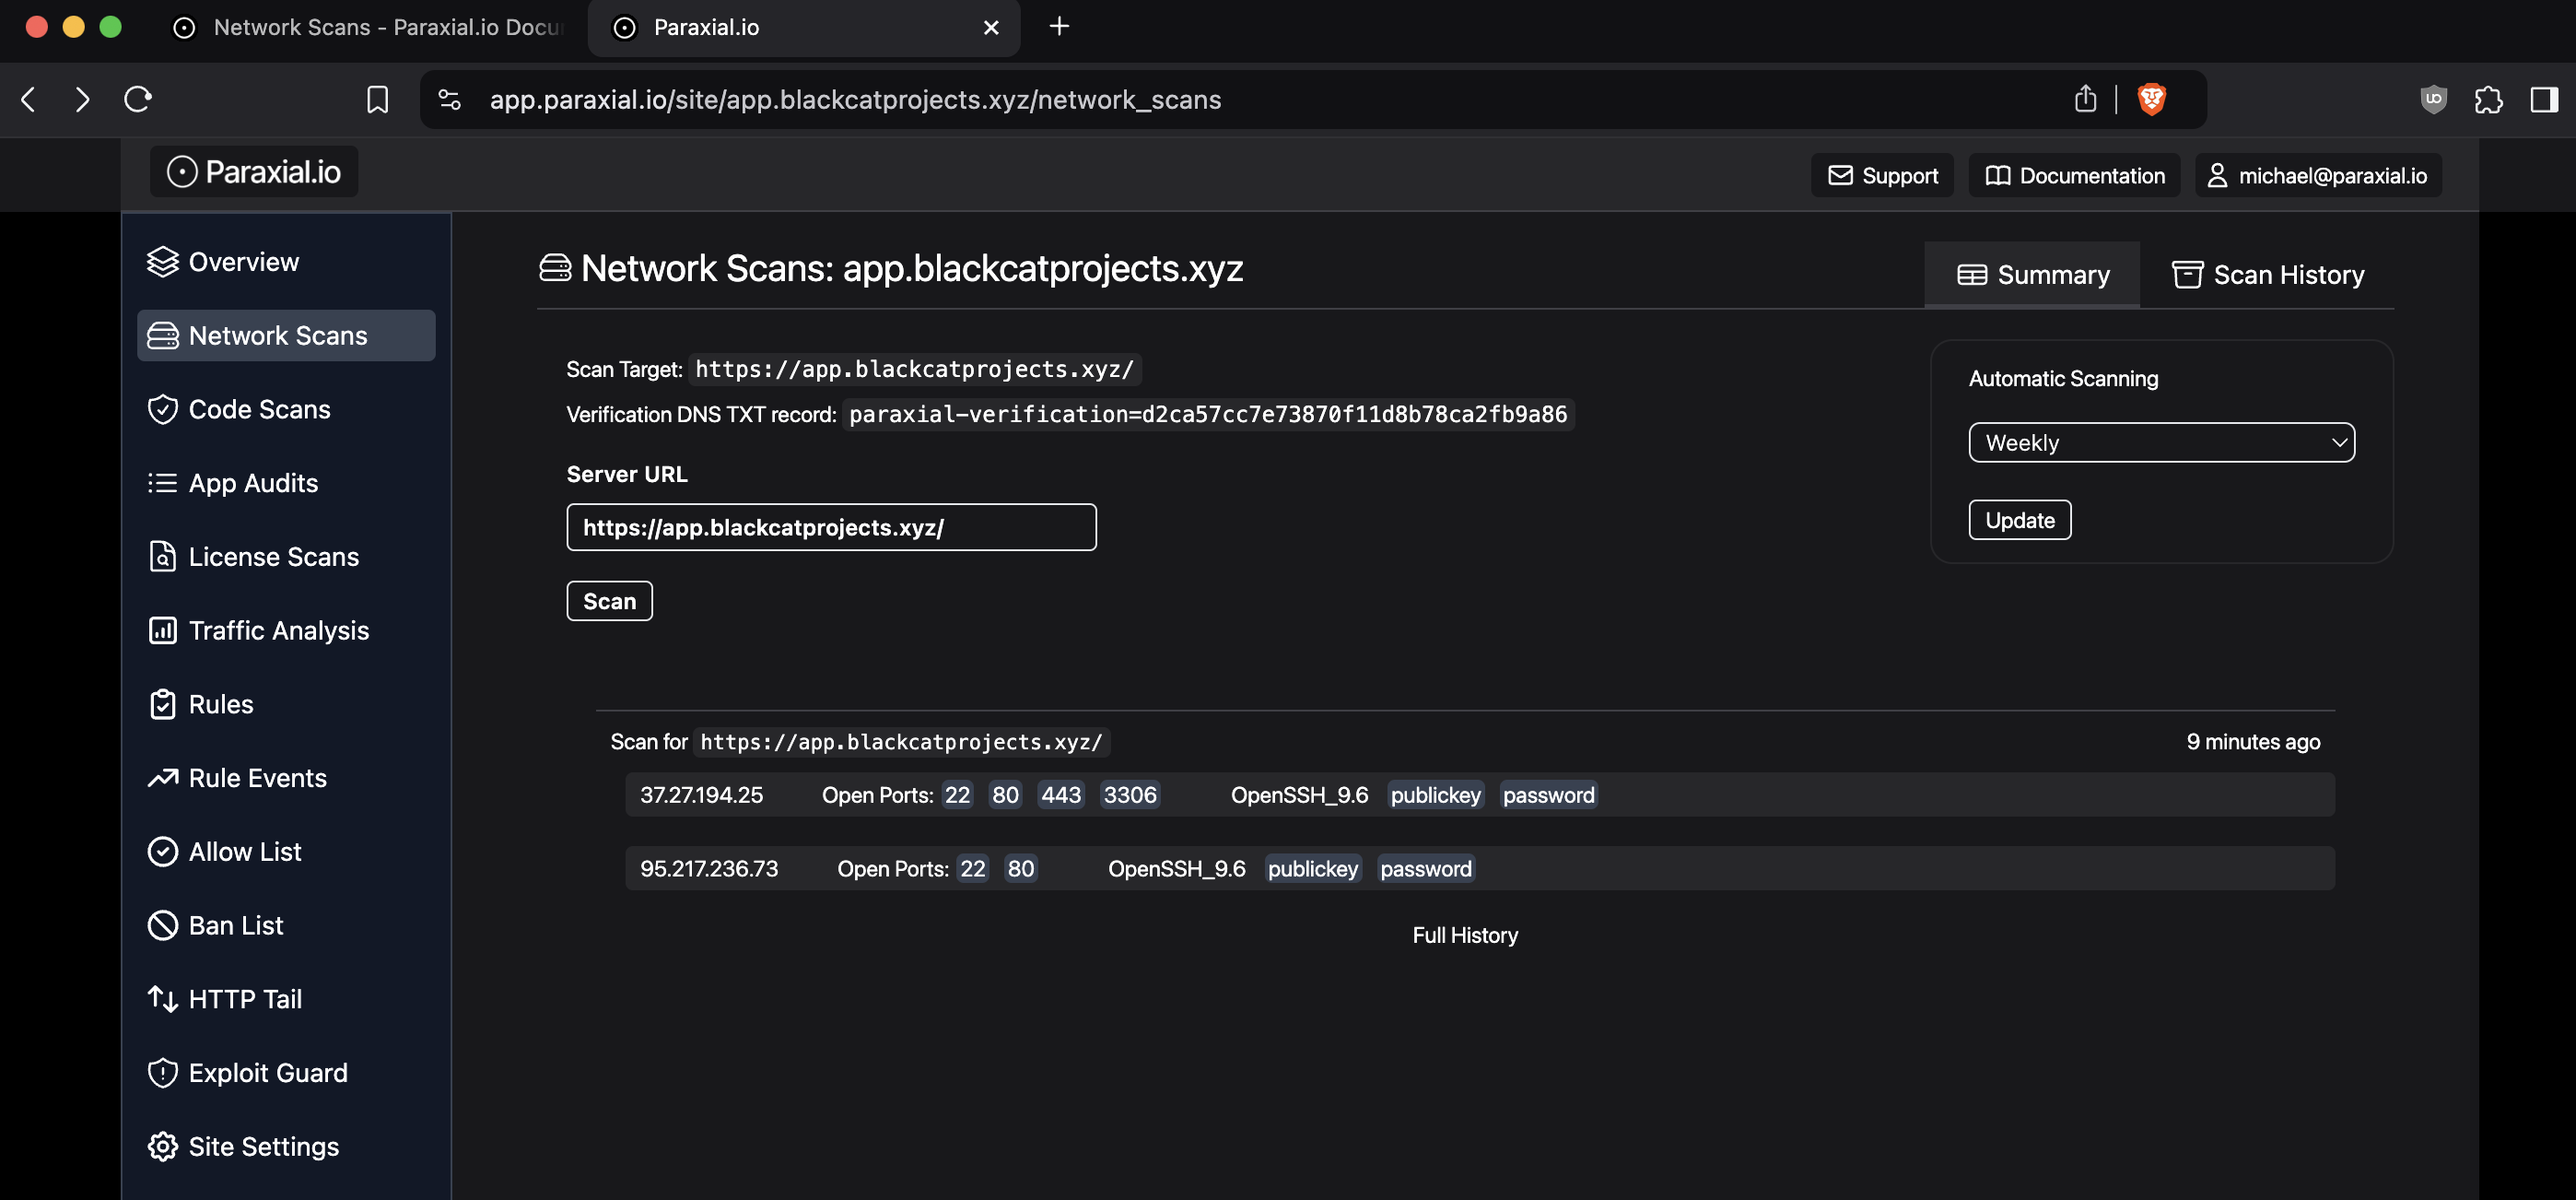Open Rule Events trend icon
The image size is (2576, 1200).
pyautogui.click(x=162, y=778)
